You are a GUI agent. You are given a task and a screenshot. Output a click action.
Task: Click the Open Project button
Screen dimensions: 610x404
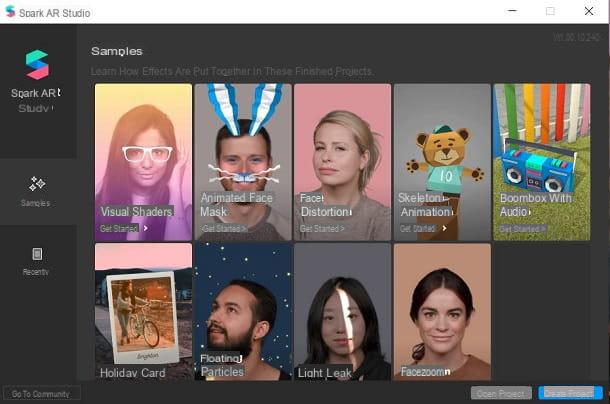(501, 393)
